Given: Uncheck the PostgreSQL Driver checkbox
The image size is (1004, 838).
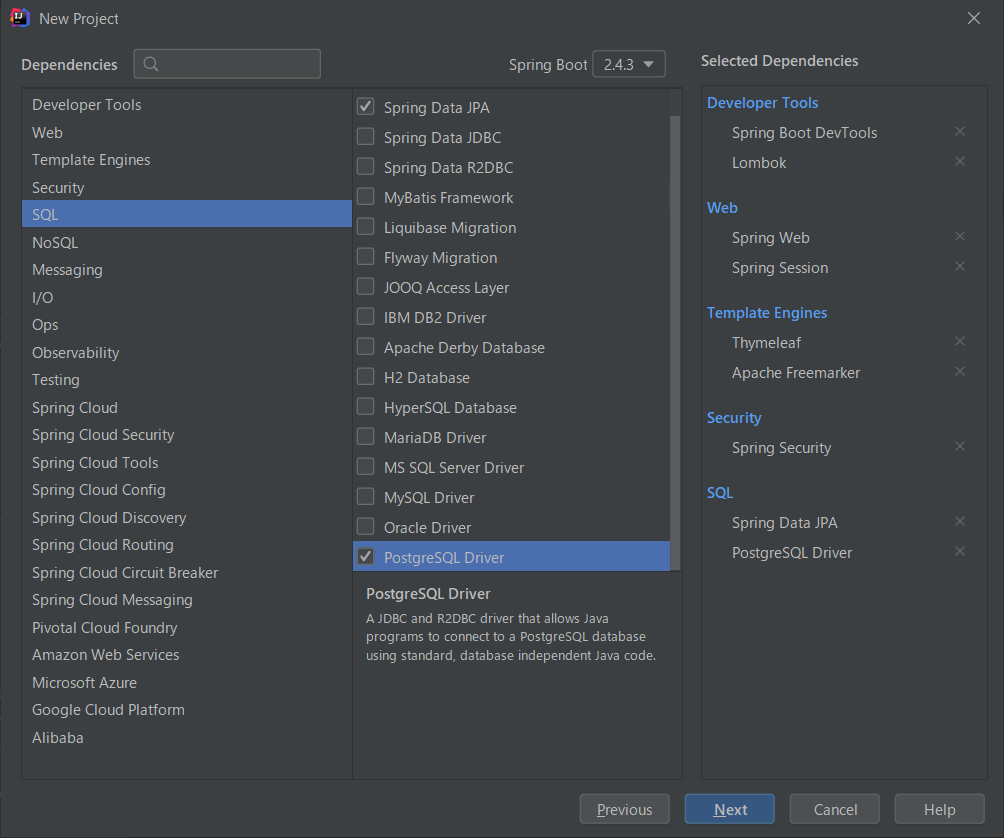Looking at the screenshot, I should click(x=366, y=556).
